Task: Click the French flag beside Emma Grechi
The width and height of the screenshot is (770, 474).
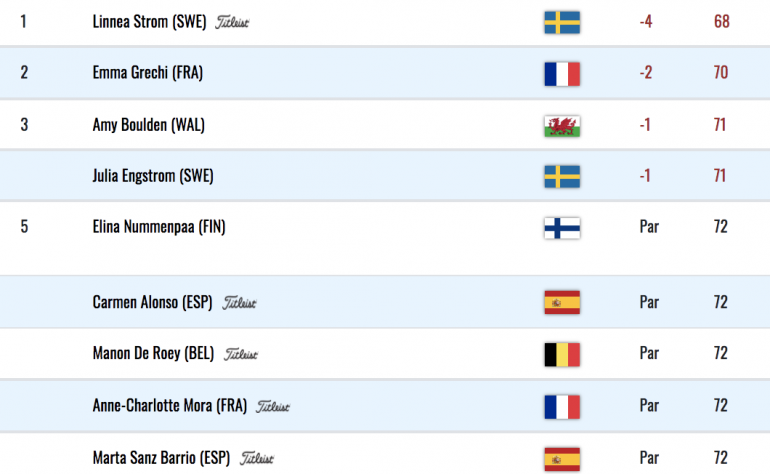Action: point(563,73)
